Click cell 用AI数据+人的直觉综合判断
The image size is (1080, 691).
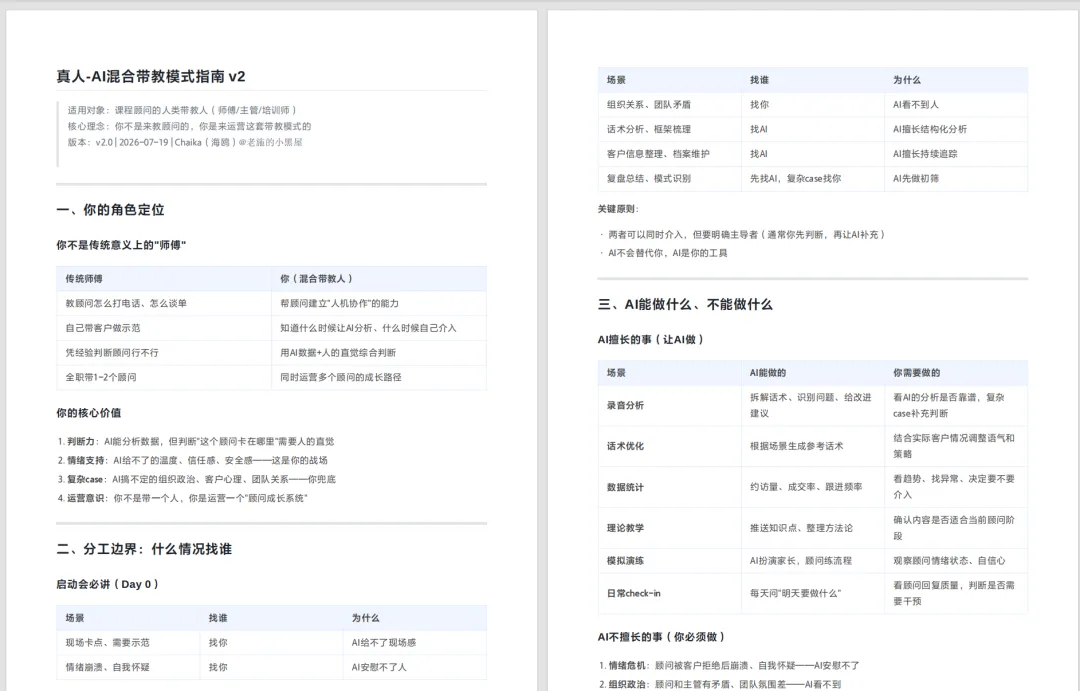coord(338,353)
